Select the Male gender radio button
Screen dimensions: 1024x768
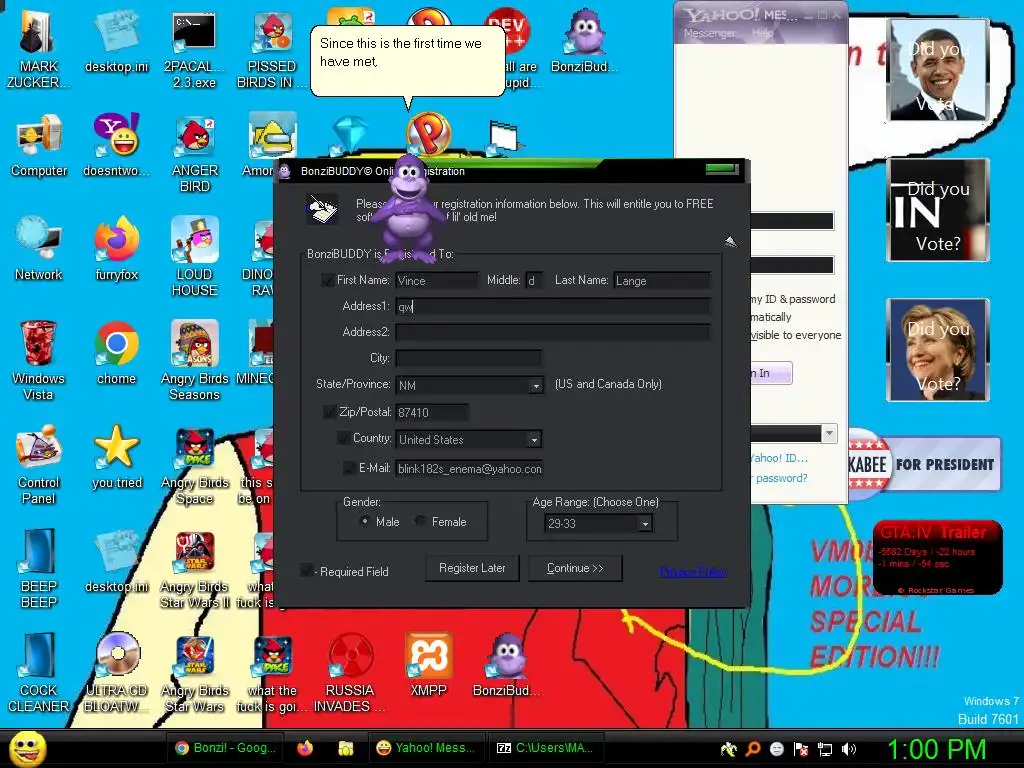pyautogui.click(x=364, y=521)
